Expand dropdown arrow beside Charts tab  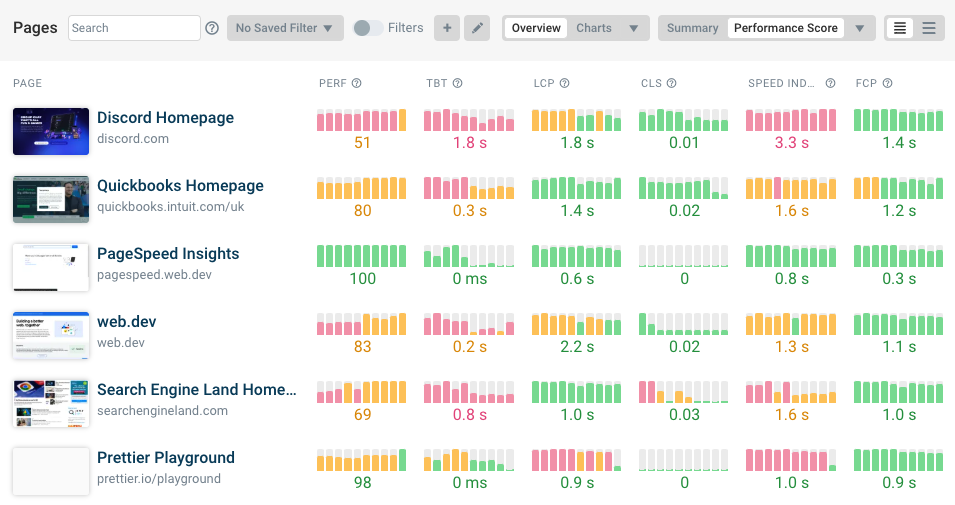(x=633, y=28)
